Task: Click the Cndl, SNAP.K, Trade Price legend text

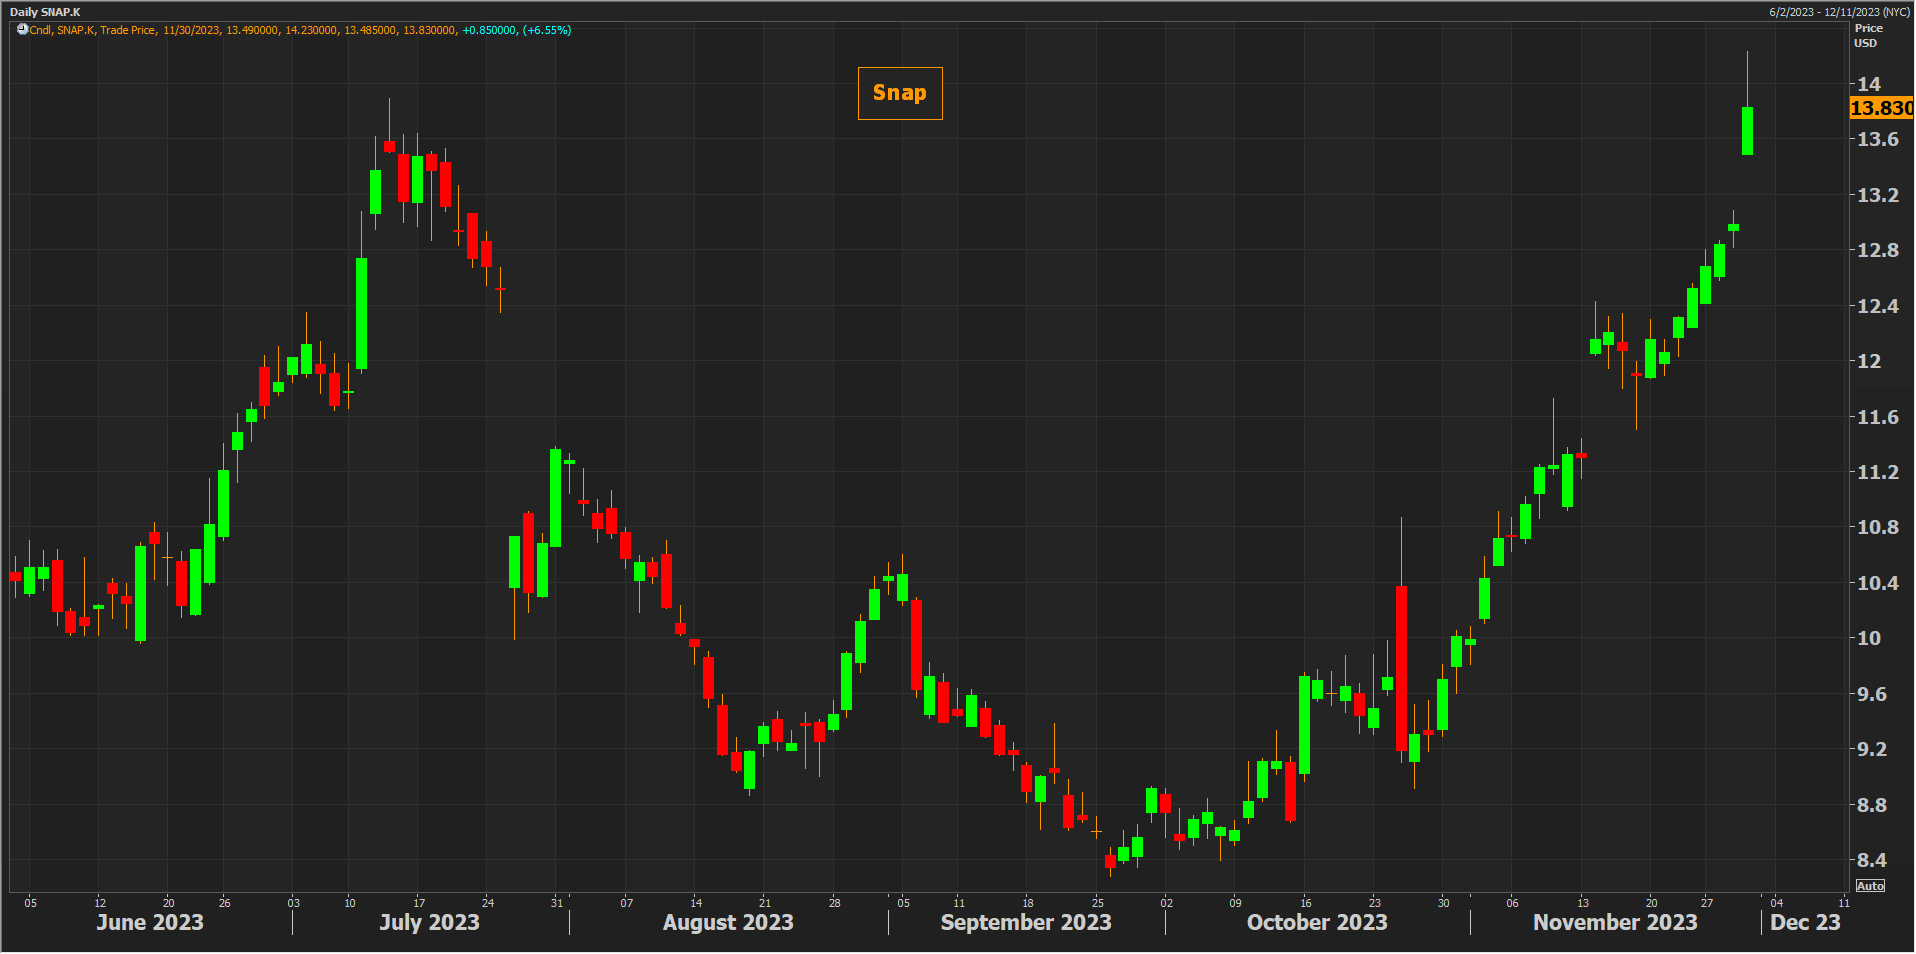Action: 92,30
